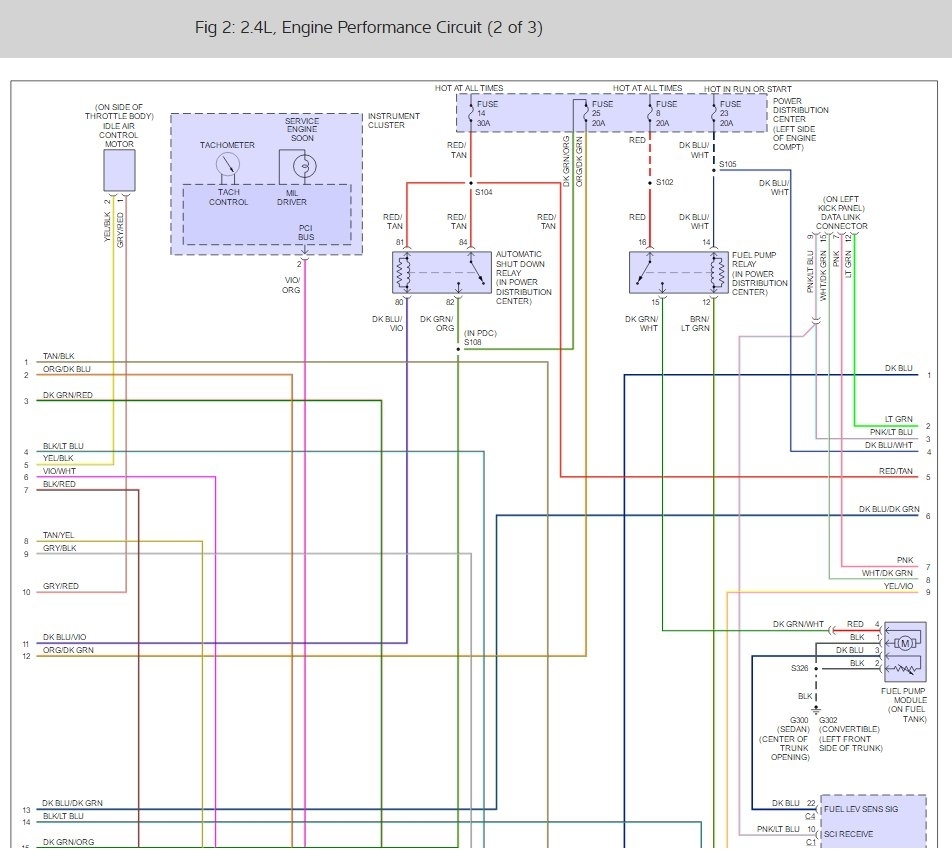Click the BLK/RED wire label
Viewport: 952px width, 860px height.
[59, 484]
